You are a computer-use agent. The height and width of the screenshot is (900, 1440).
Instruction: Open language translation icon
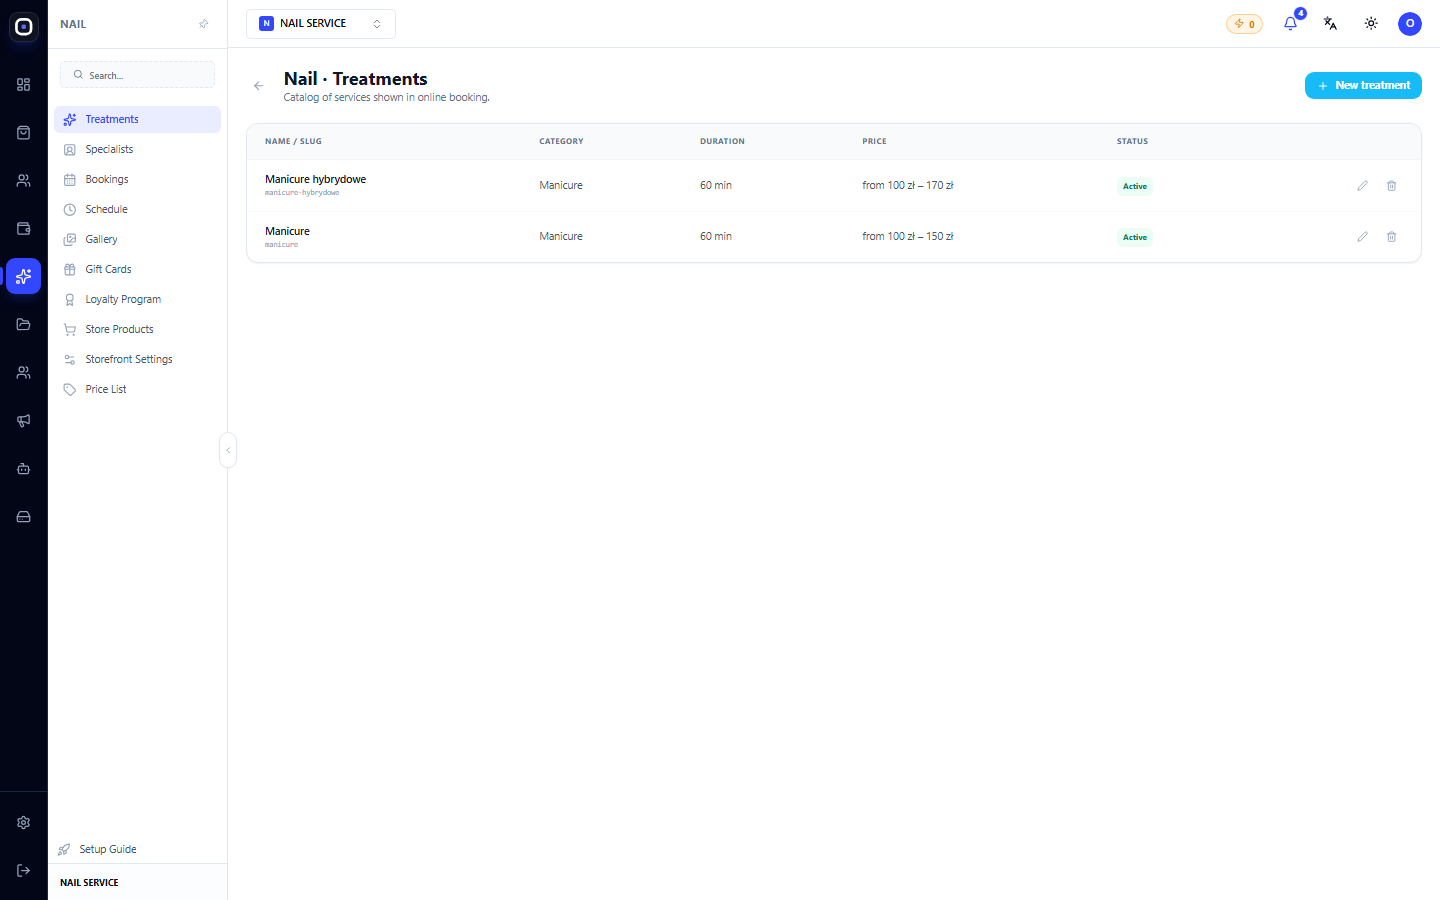coord(1330,23)
